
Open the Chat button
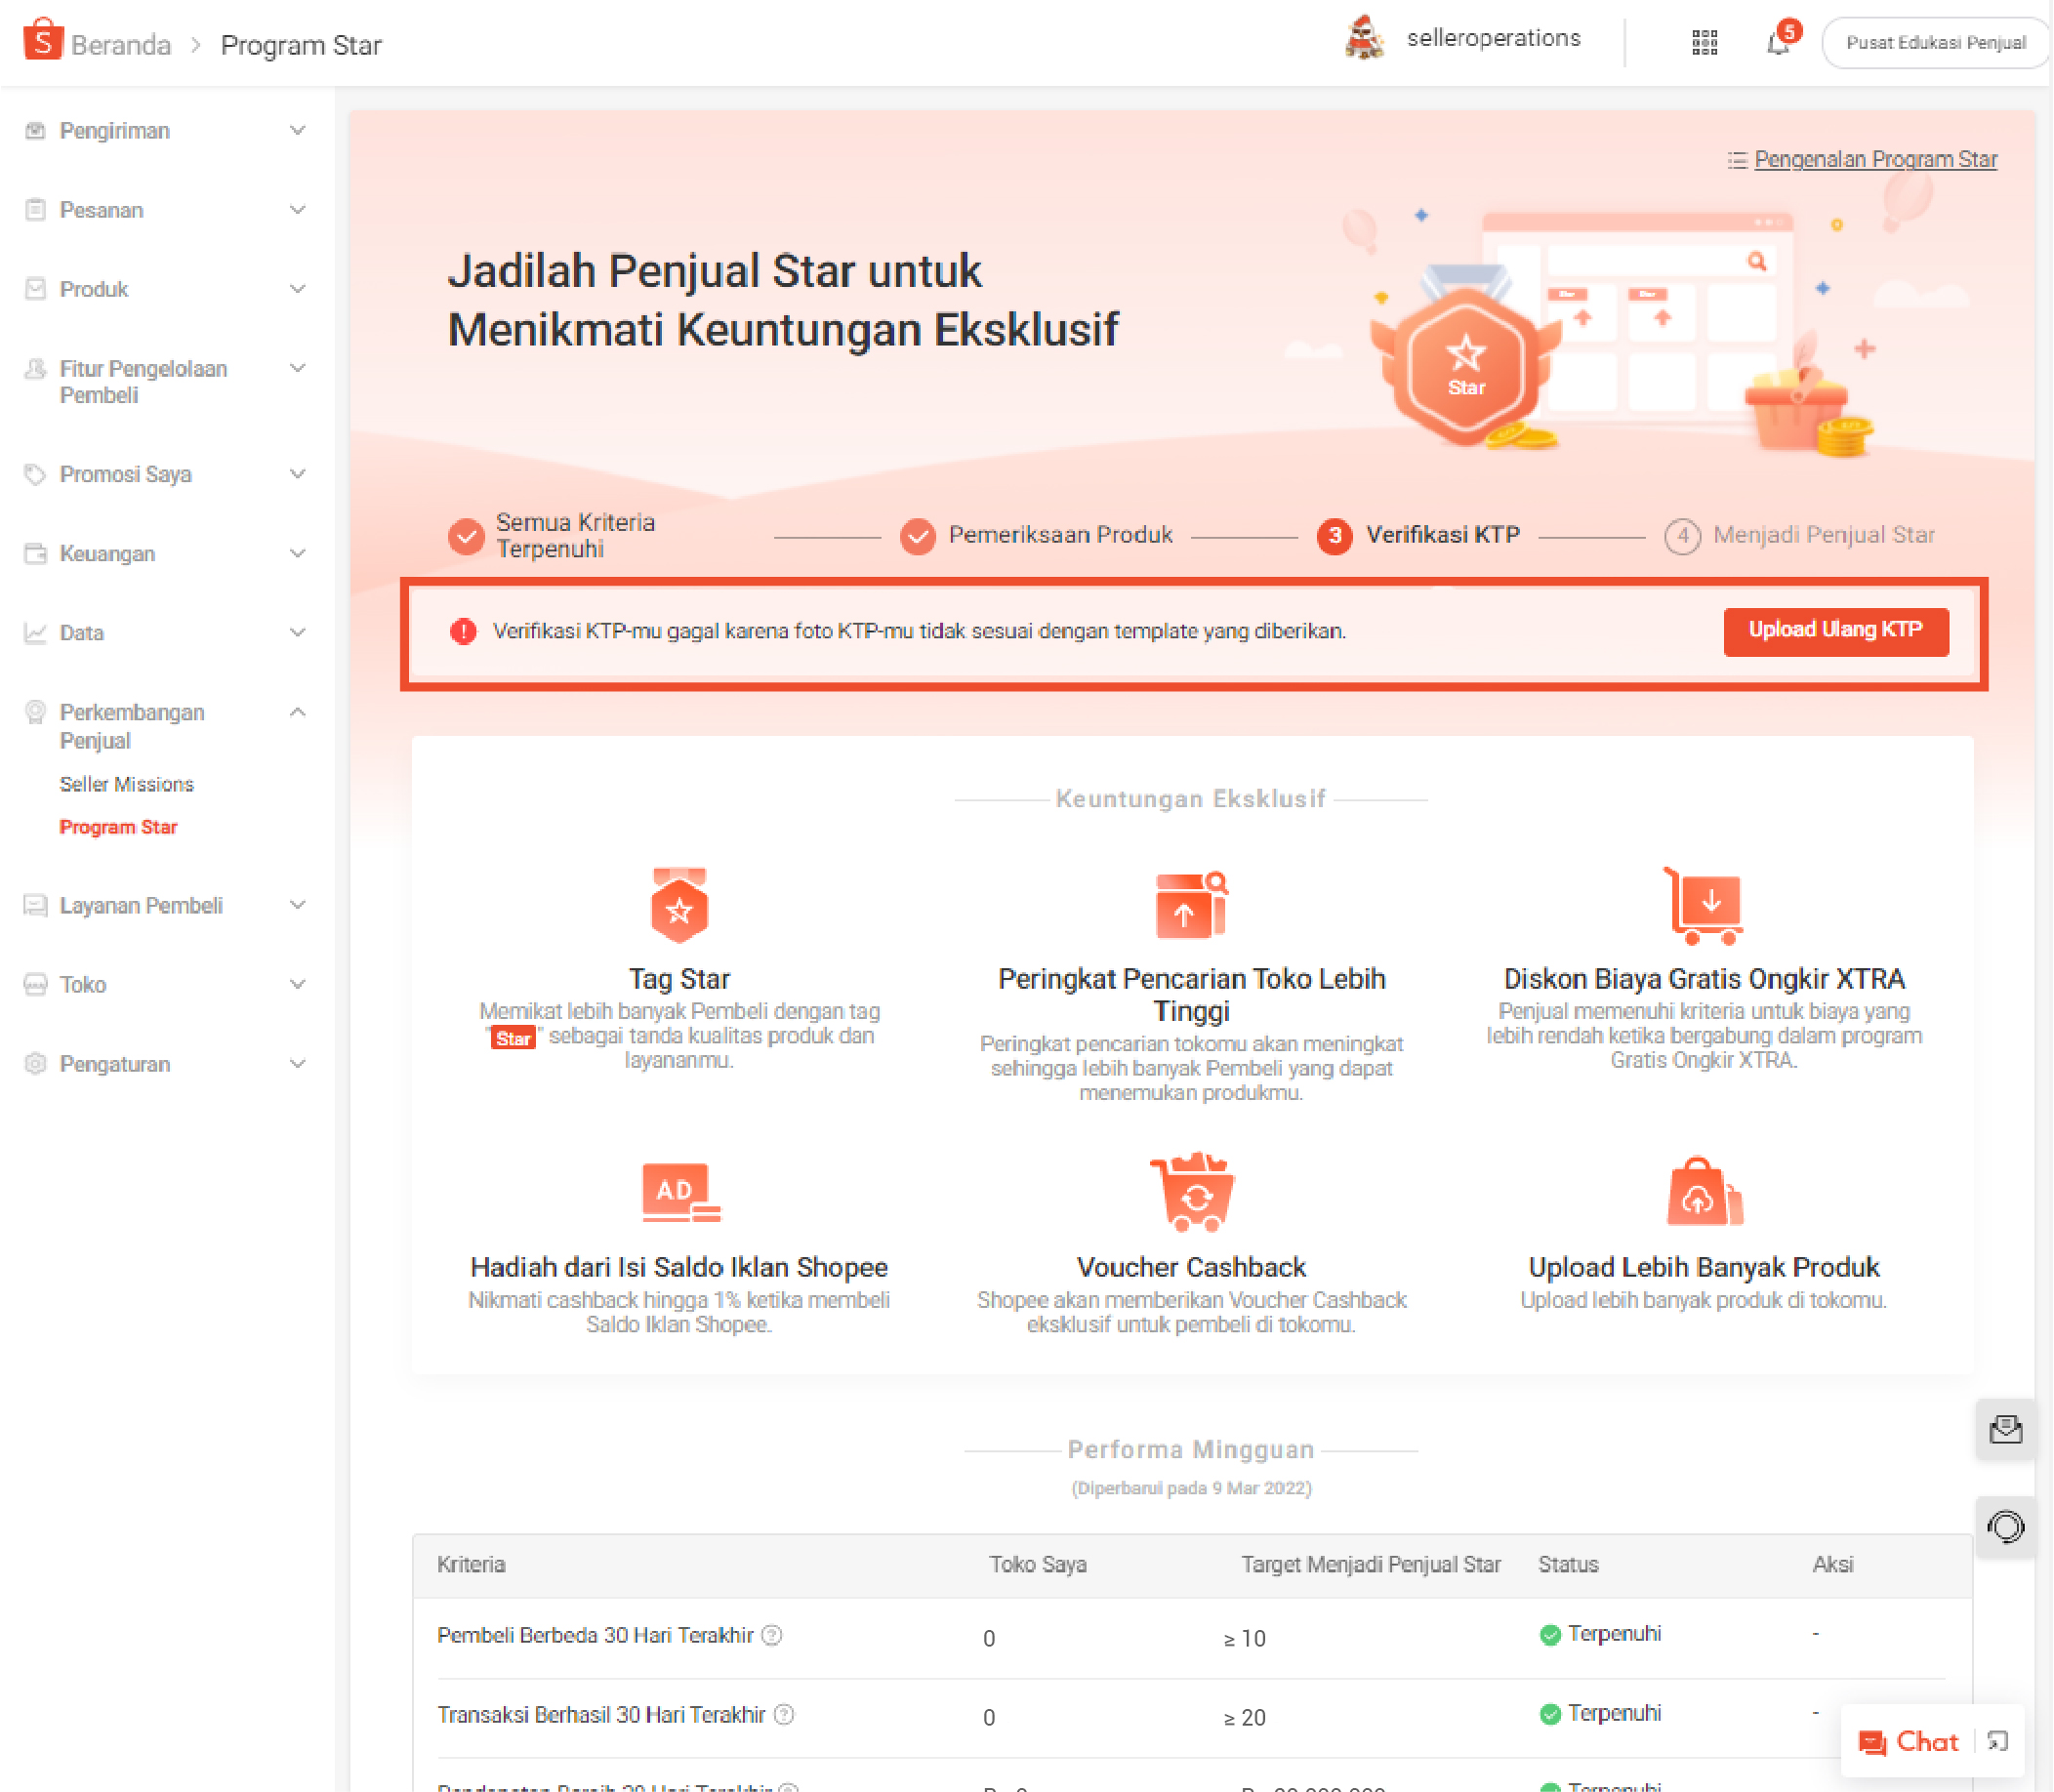click(x=1908, y=1742)
